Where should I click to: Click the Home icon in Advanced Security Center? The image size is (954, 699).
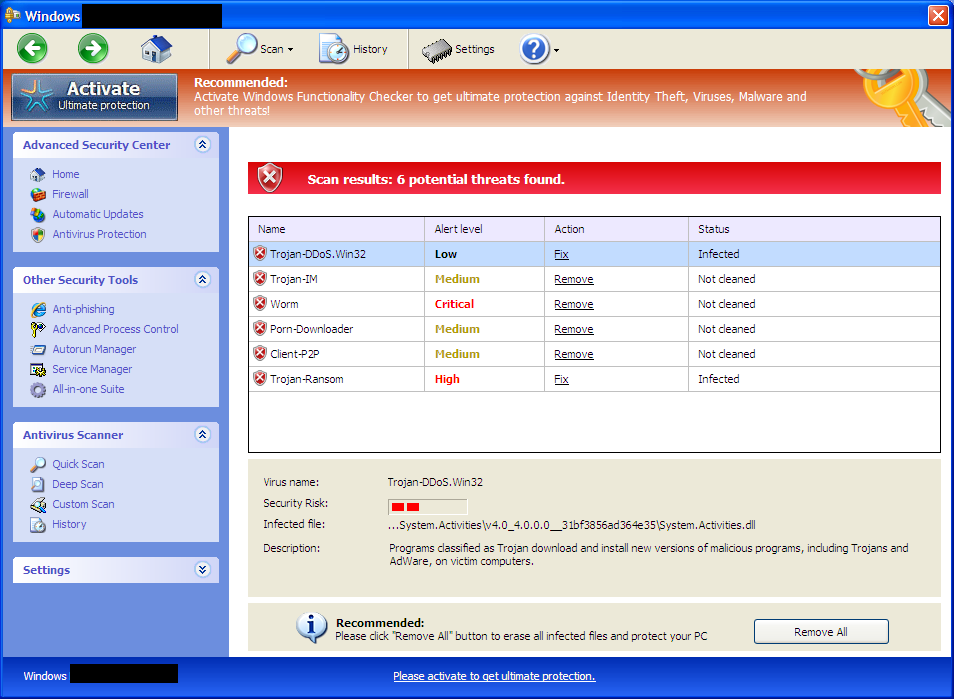click(38, 175)
